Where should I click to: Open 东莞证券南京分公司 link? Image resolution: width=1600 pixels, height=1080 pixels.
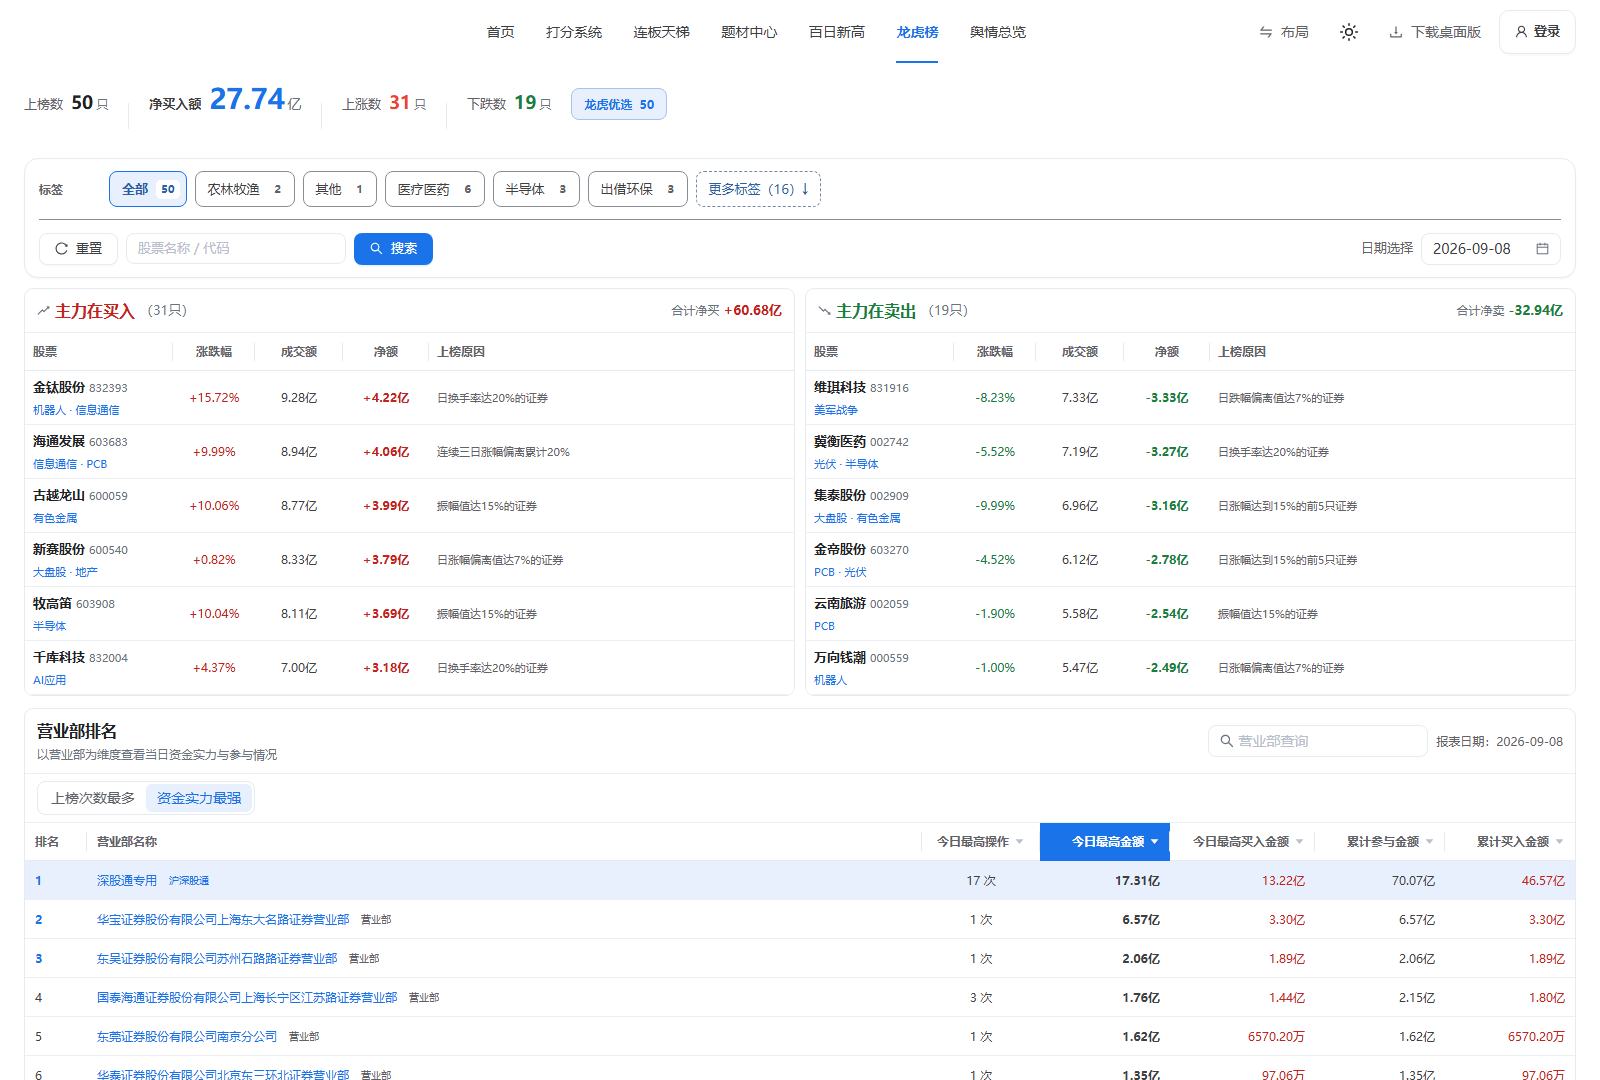tap(187, 1037)
